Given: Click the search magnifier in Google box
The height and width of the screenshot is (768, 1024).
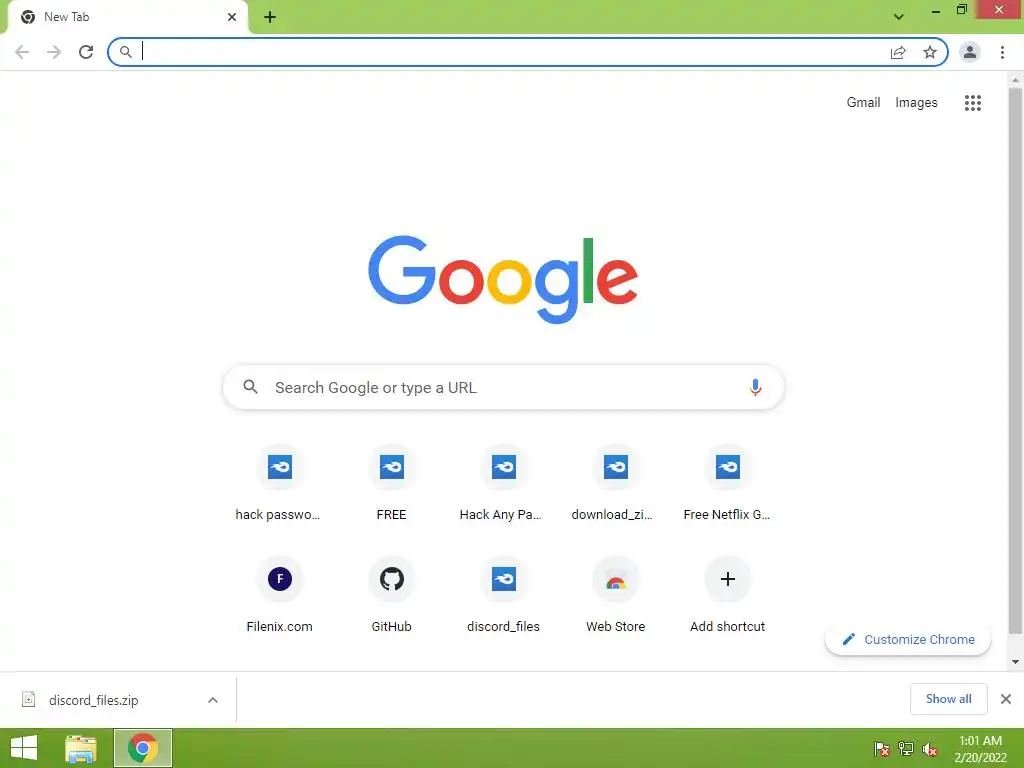Looking at the screenshot, I should click(250, 387).
